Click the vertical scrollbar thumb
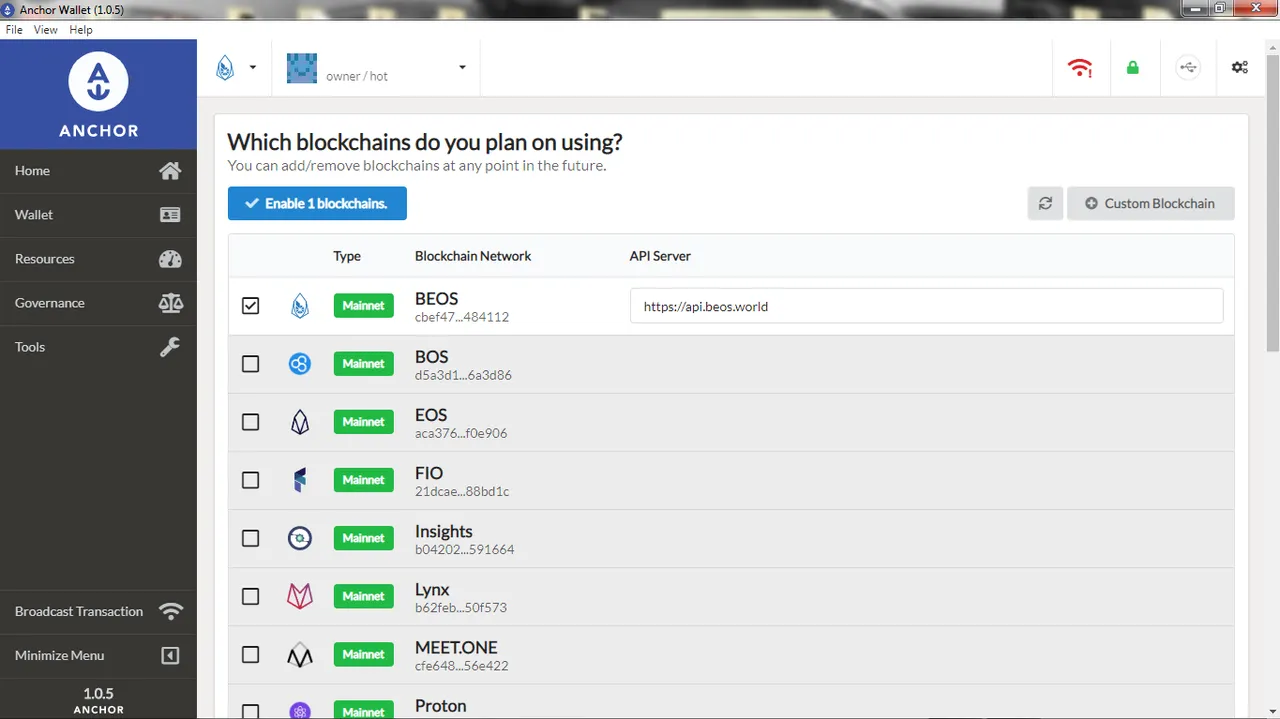 [x=1273, y=201]
